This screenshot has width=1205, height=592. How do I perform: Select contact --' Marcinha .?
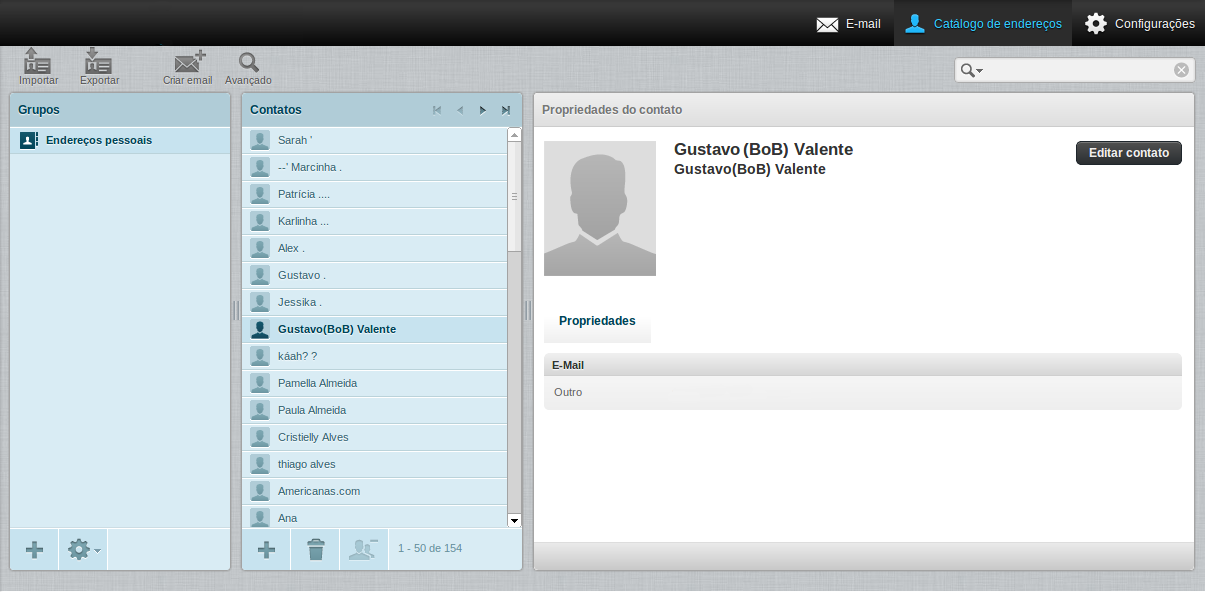pos(375,167)
